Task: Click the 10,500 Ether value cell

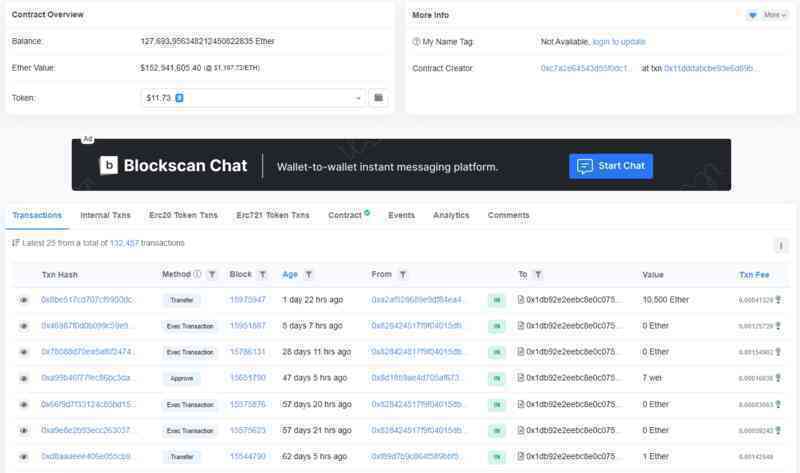Action: [666, 300]
